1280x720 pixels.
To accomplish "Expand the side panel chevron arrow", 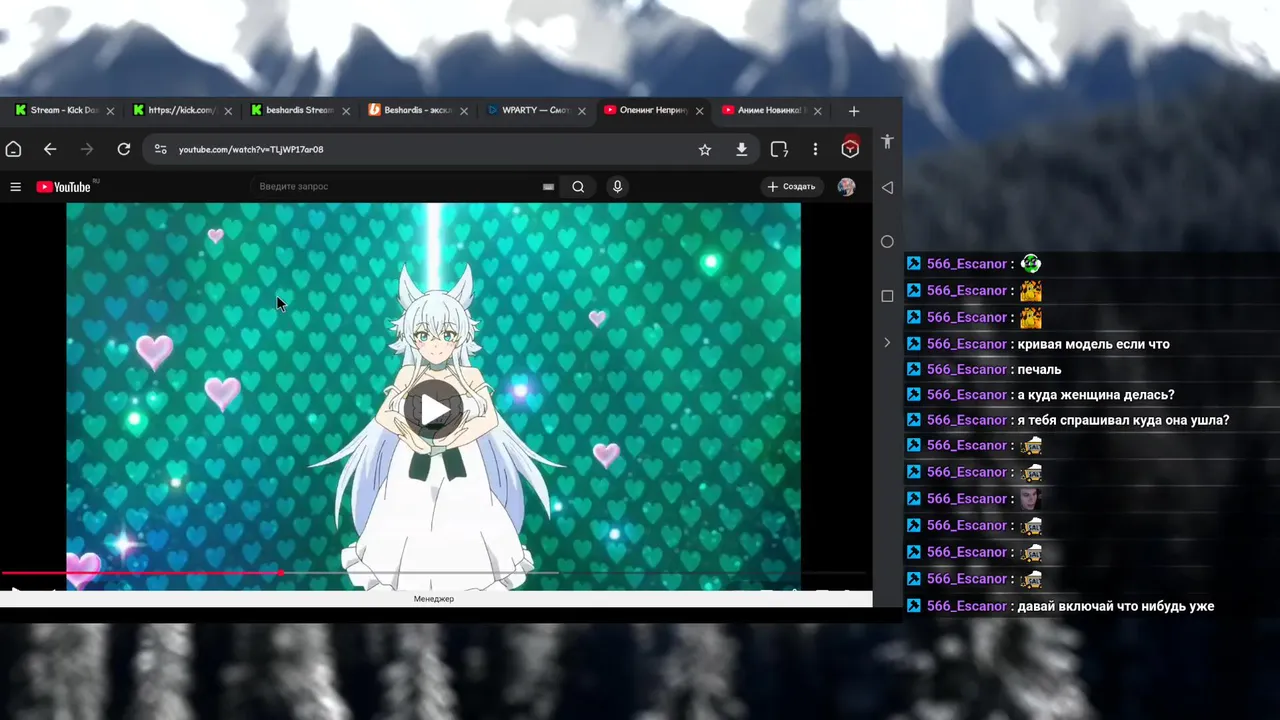I will (x=887, y=343).
